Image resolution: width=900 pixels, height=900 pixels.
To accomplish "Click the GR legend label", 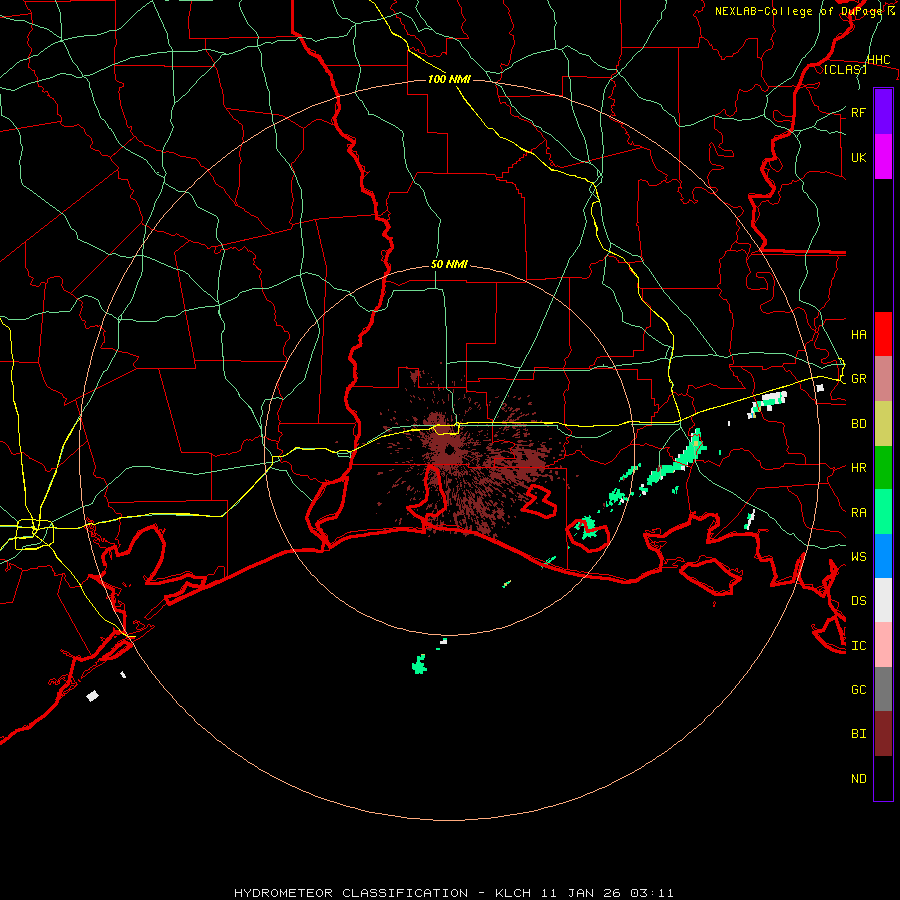I will [x=858, y=379].
